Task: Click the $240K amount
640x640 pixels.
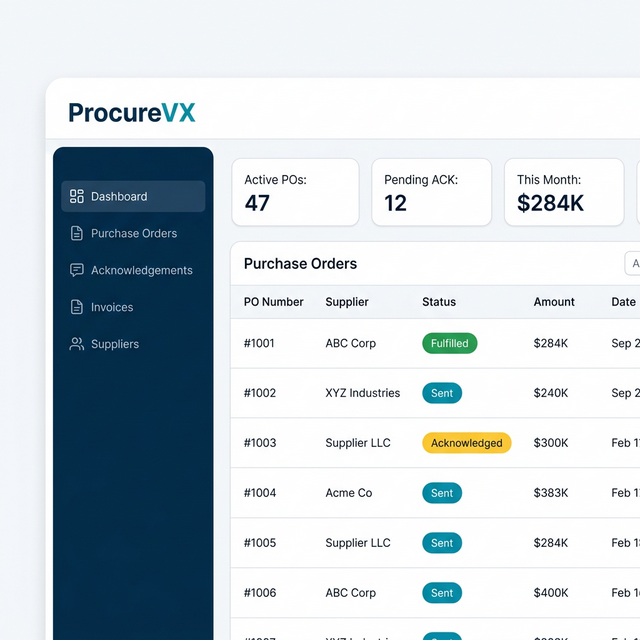Action: point(551,393)
